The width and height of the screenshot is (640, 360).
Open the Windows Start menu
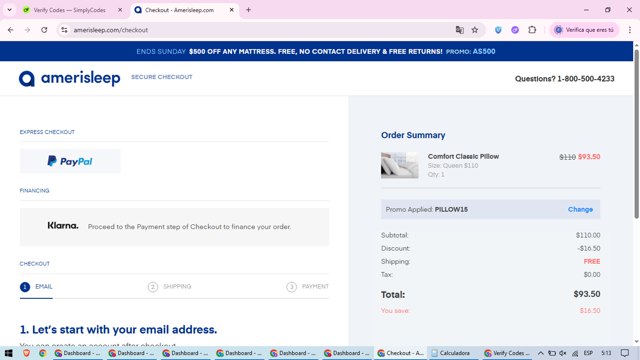[x=9, y=353]
